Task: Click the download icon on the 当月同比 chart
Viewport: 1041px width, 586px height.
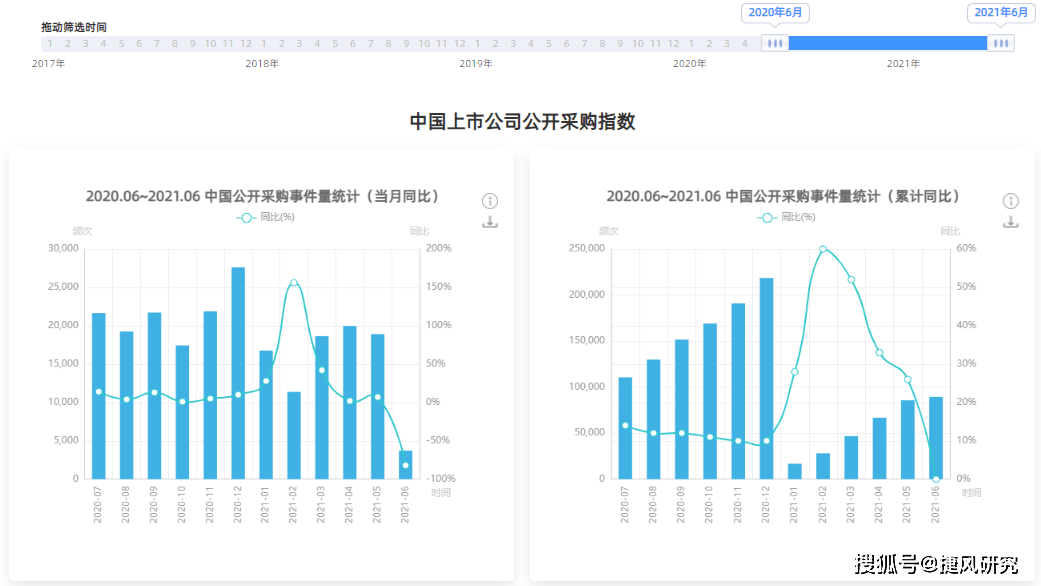Action: (489, 220)
